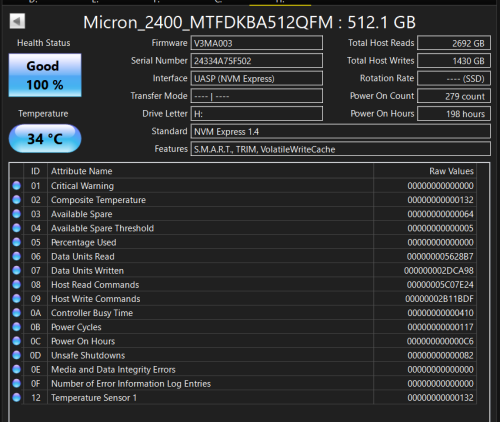Viewport: 500px width, 422px height.
Task: Click the status orb for Controller Busy Time
Action: [x=16, y=313]
